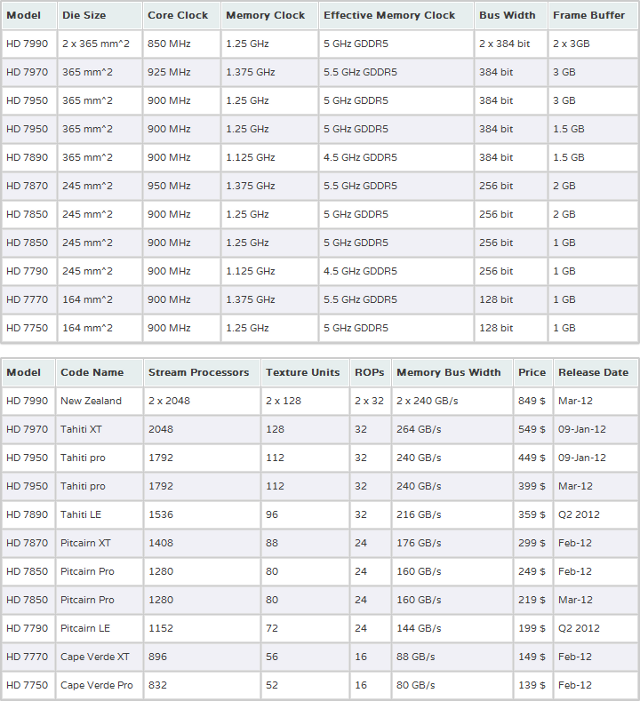Select the Core Clock header cell
The image size is (640, 701).
tap(181, 15)
